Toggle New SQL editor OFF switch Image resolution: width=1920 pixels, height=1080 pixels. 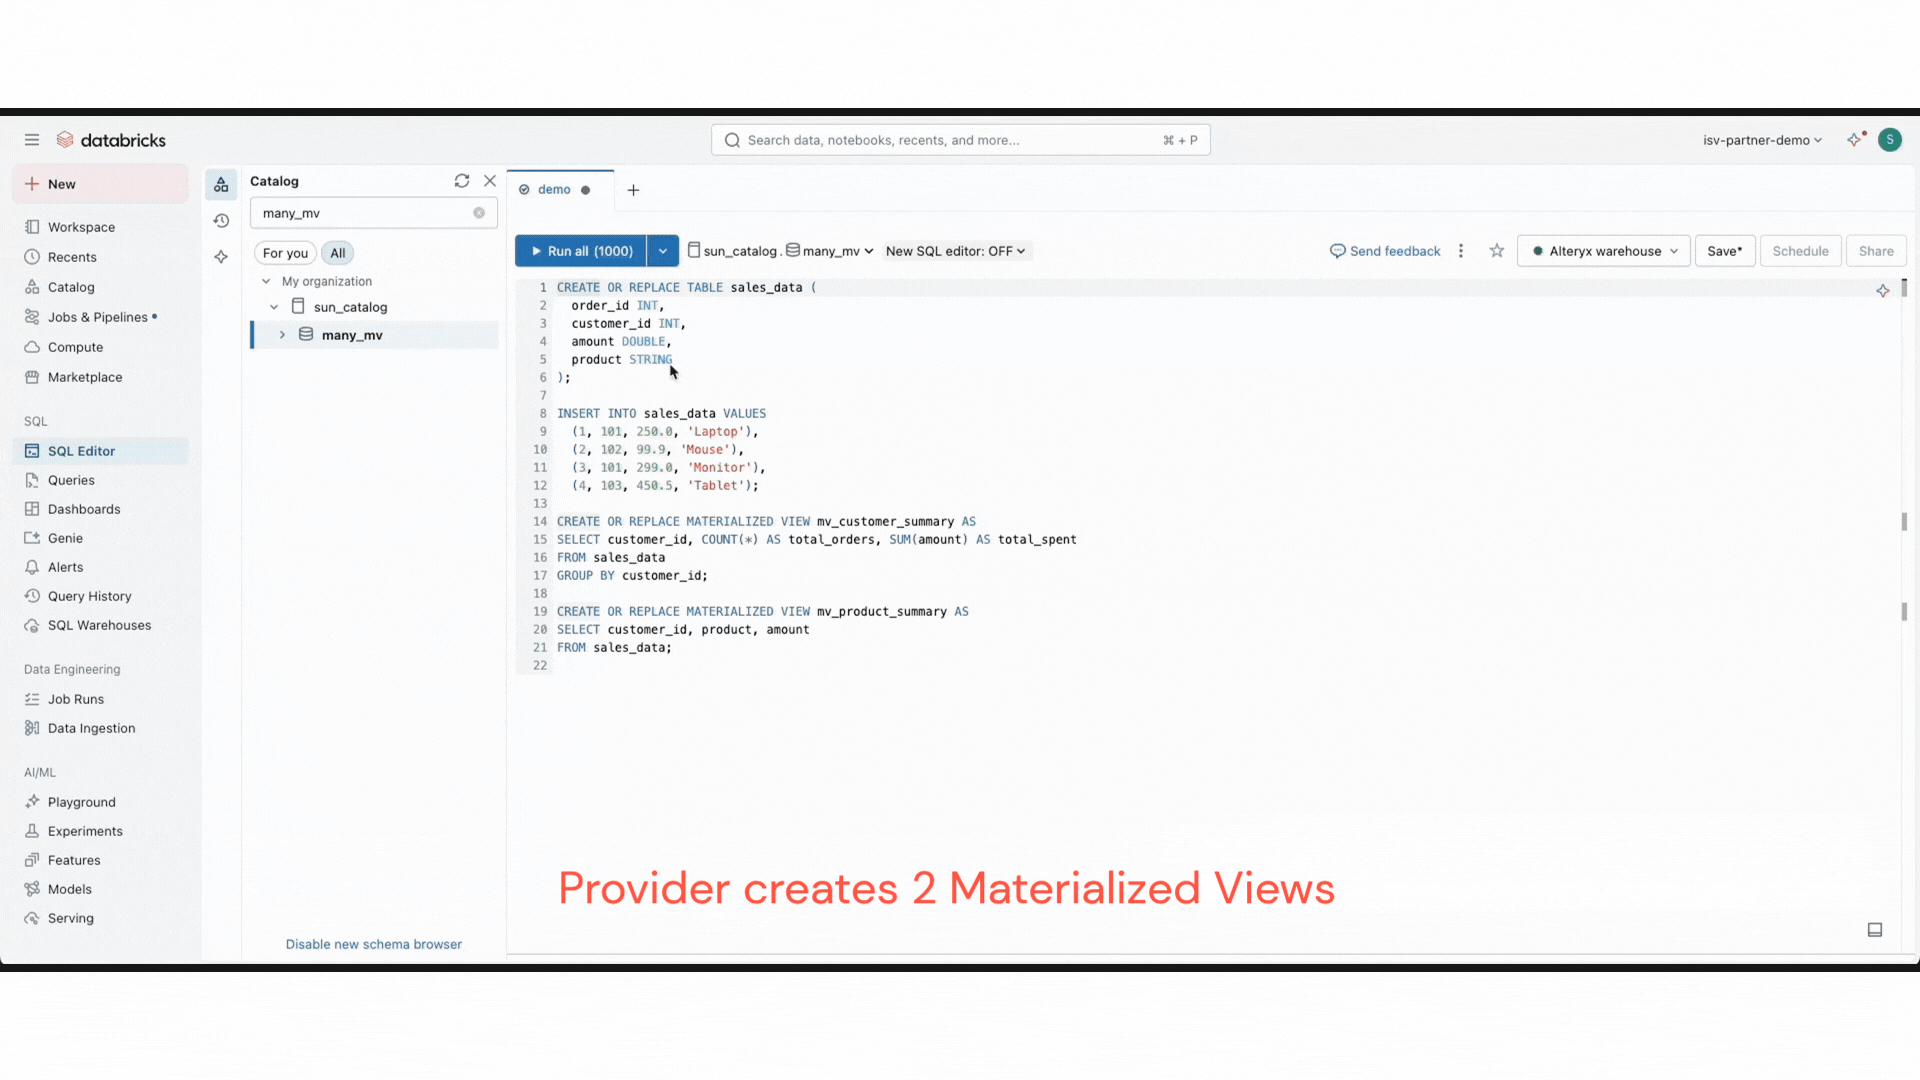[955, 251]
